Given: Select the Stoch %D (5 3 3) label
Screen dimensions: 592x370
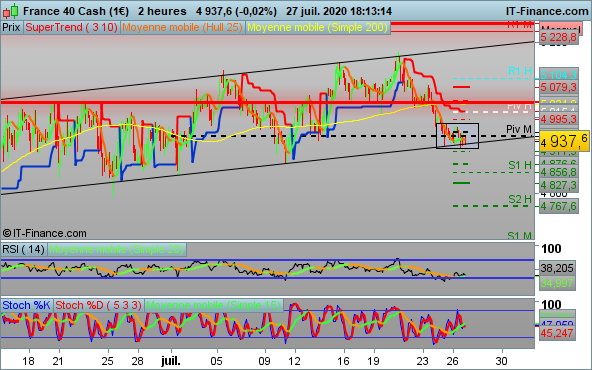Looking at the screenshot, I should 99,305.
